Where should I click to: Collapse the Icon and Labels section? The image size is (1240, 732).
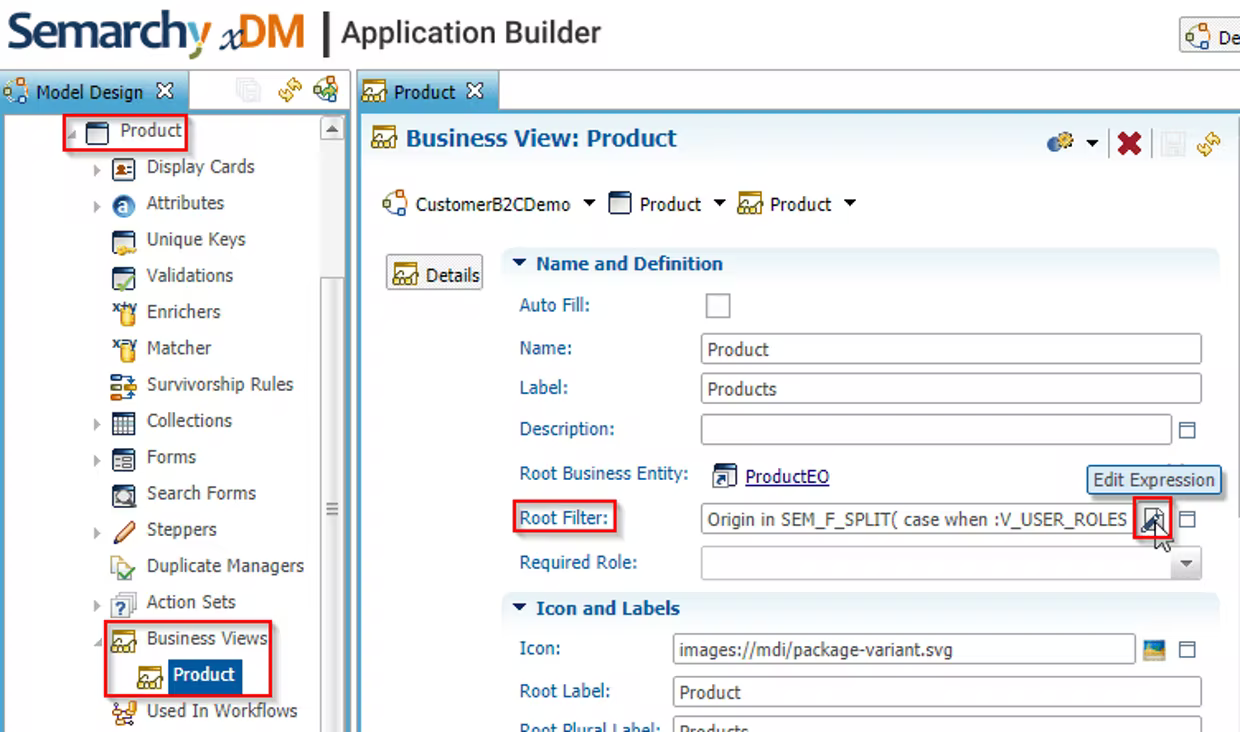519,608
